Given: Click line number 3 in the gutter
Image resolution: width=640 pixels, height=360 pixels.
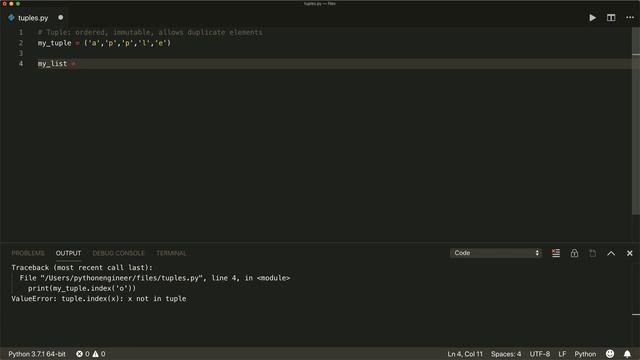Looking at the screenshot, I should coord(21,53).
